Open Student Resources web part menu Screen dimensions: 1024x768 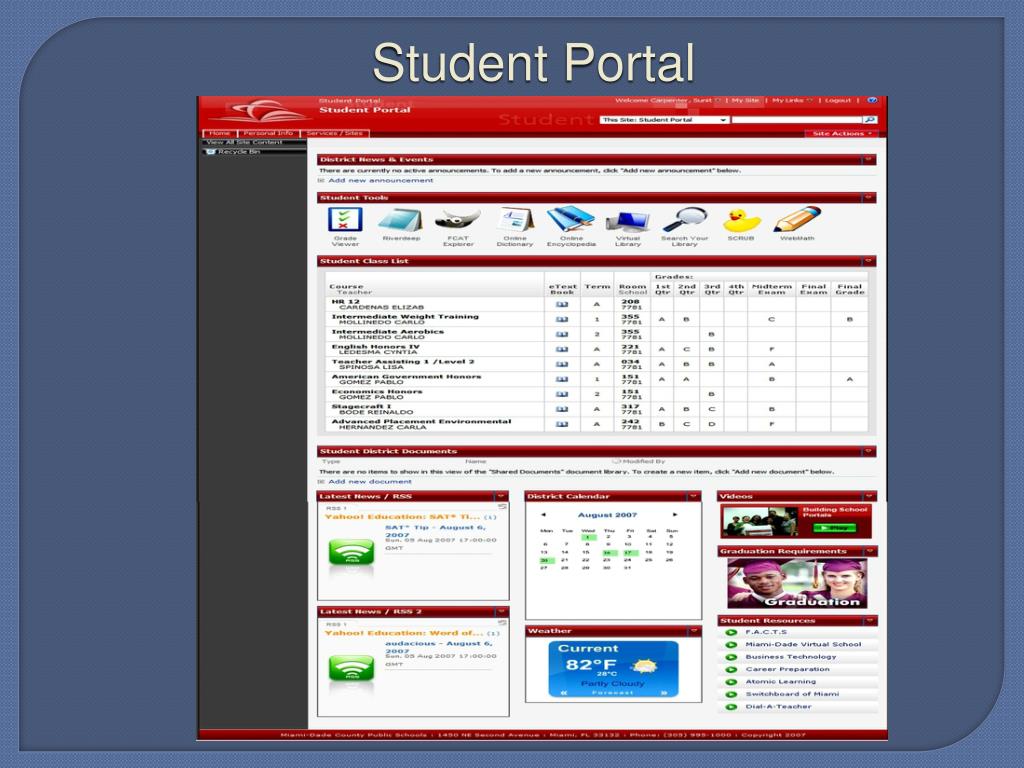click(x=870, y=620)
